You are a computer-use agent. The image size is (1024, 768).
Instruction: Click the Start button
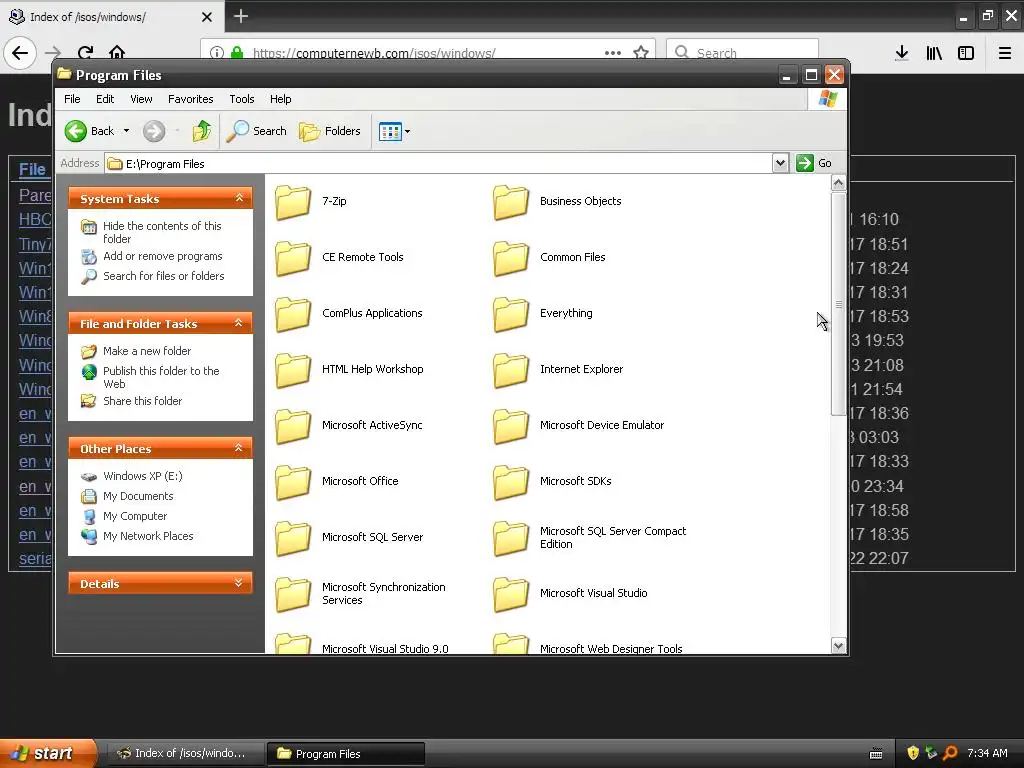pyautogui.click(x=47, y=753)
